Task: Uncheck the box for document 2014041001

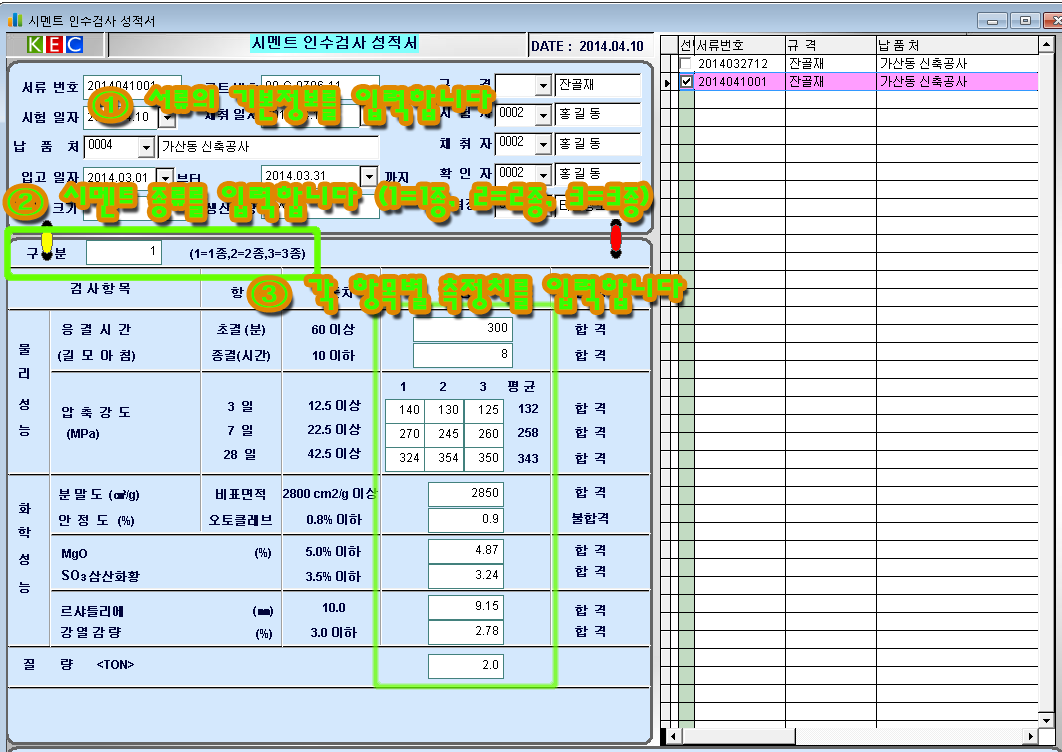Action: [x=686, y=82]
